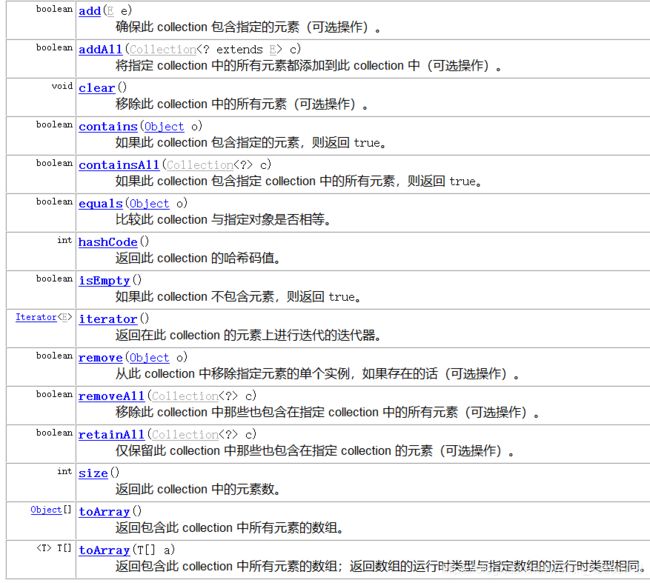This screenshot has height=583, width=650.
Task: Open the containsAll method link
Action: [x=119, y=165]
